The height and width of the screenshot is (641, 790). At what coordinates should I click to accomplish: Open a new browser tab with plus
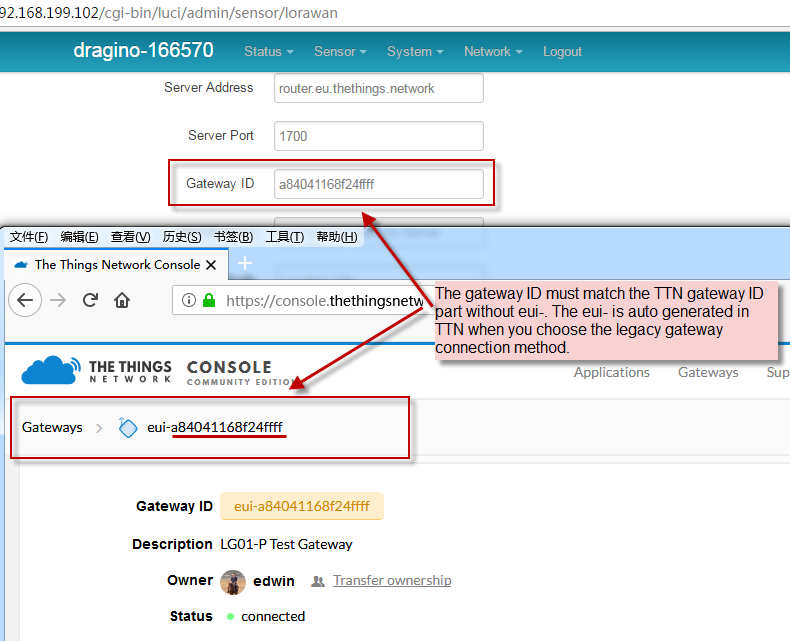tap(245, 263)
